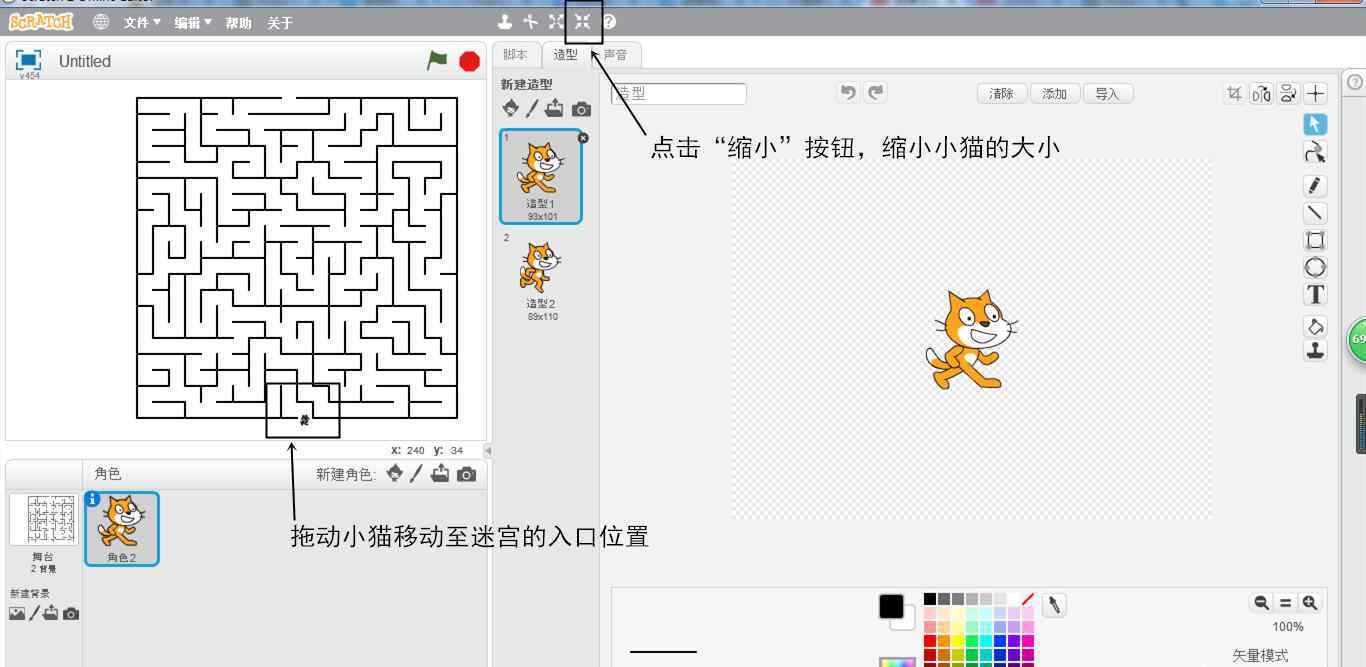Select the Ellipse tool
The image size is (1366, 667).
pyautogui.click(x=1316, y=267)
